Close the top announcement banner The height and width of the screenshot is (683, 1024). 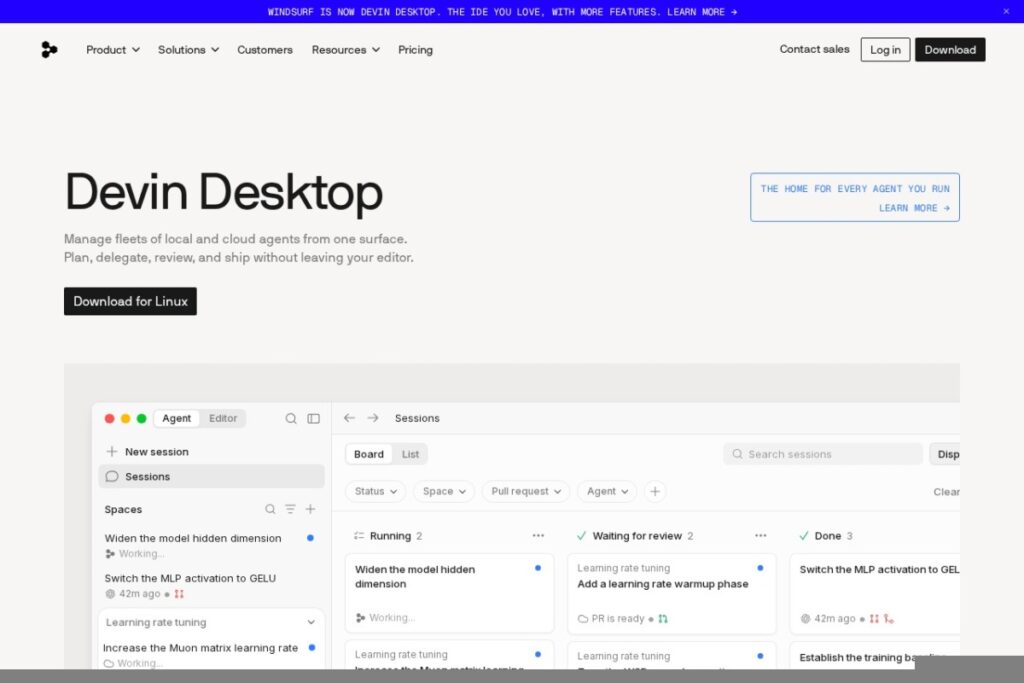1006,11
